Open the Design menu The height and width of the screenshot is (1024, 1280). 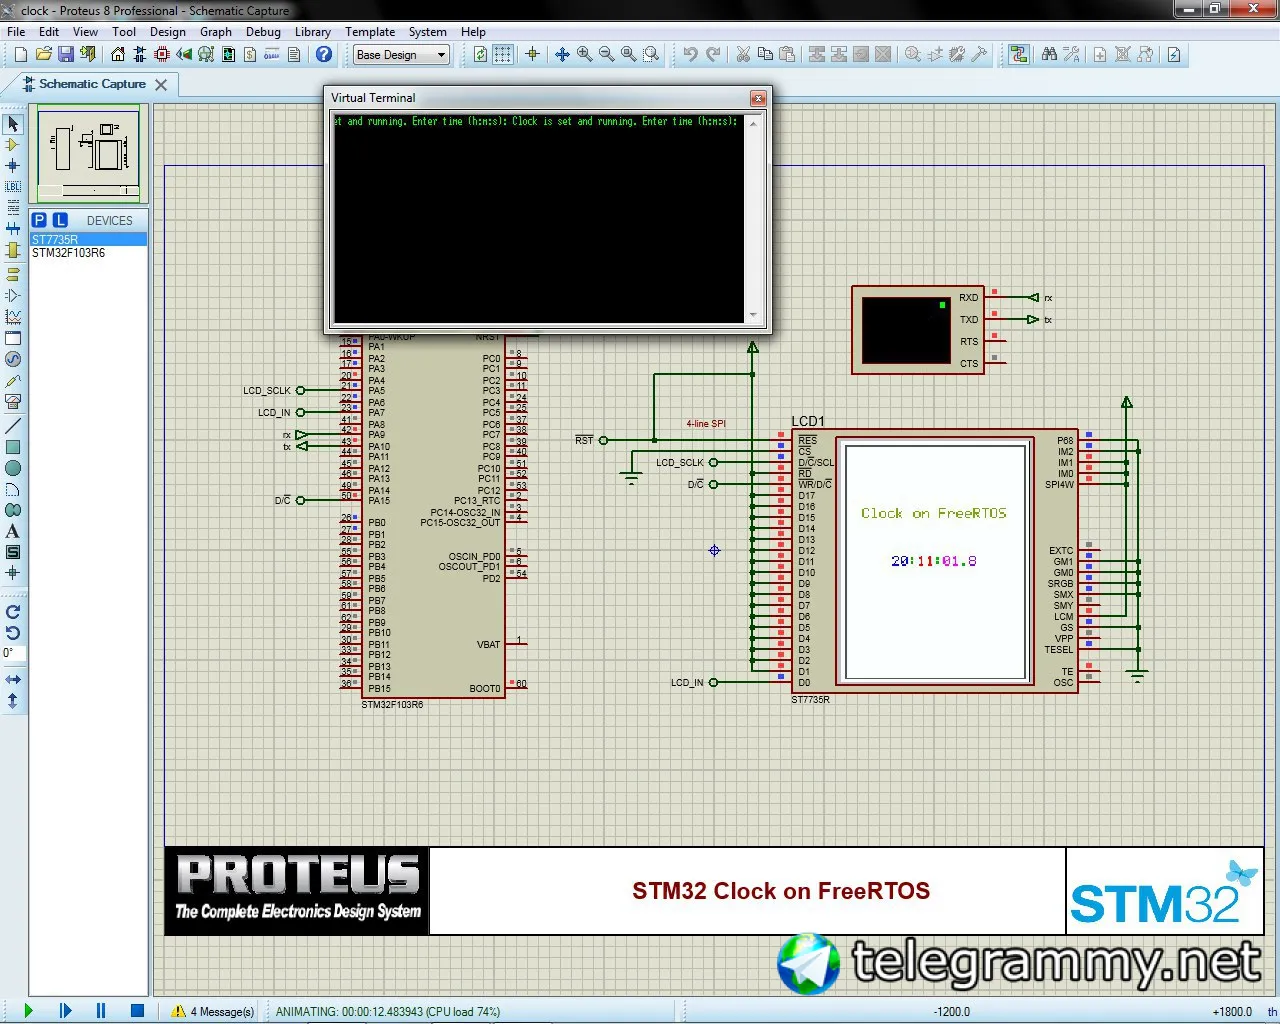pyautogui.click(x=168, y=31)
